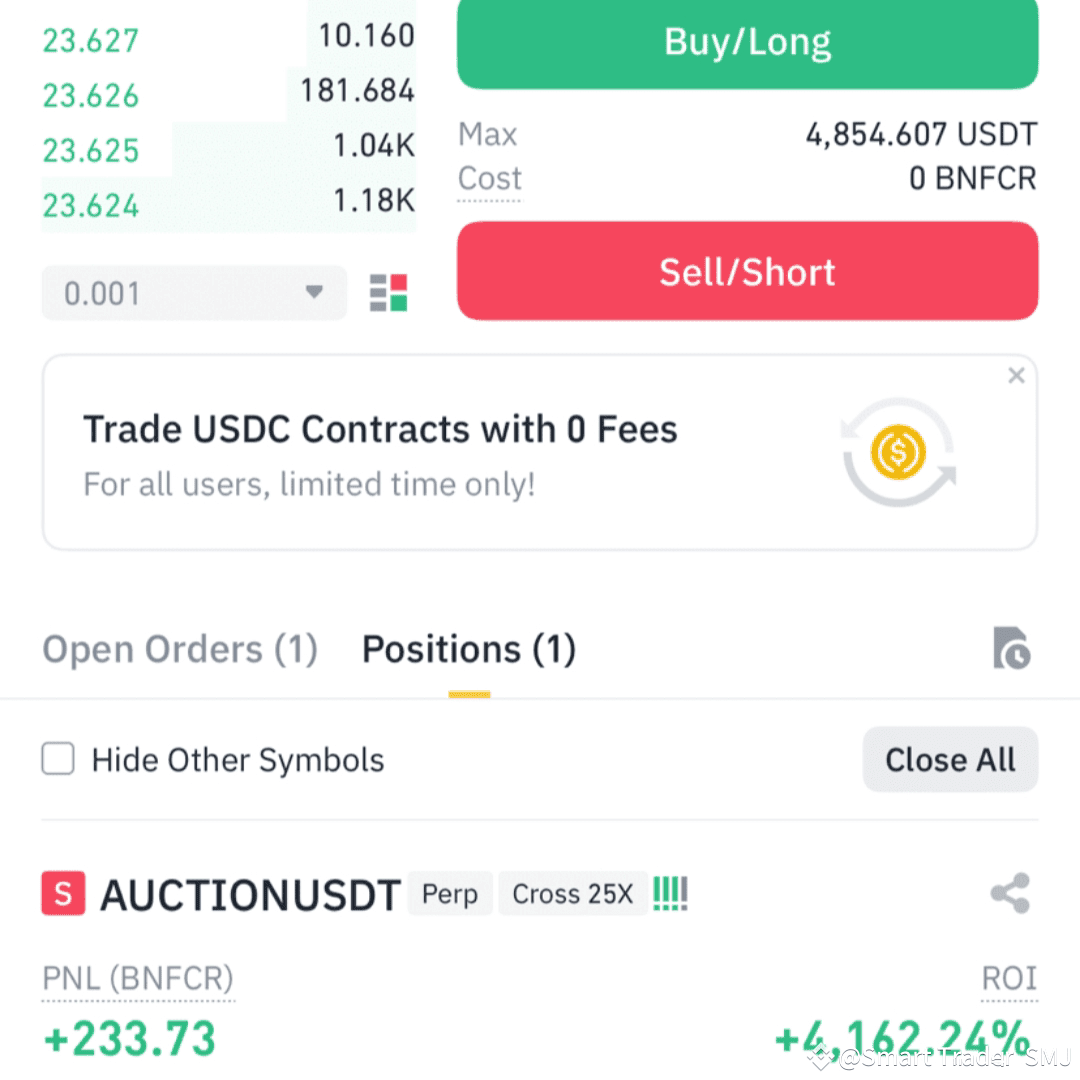The height and width of the screenshot is (1080, 1080).
Task: Tap the PNL (BNFCR) label
Action: (138, 979)
